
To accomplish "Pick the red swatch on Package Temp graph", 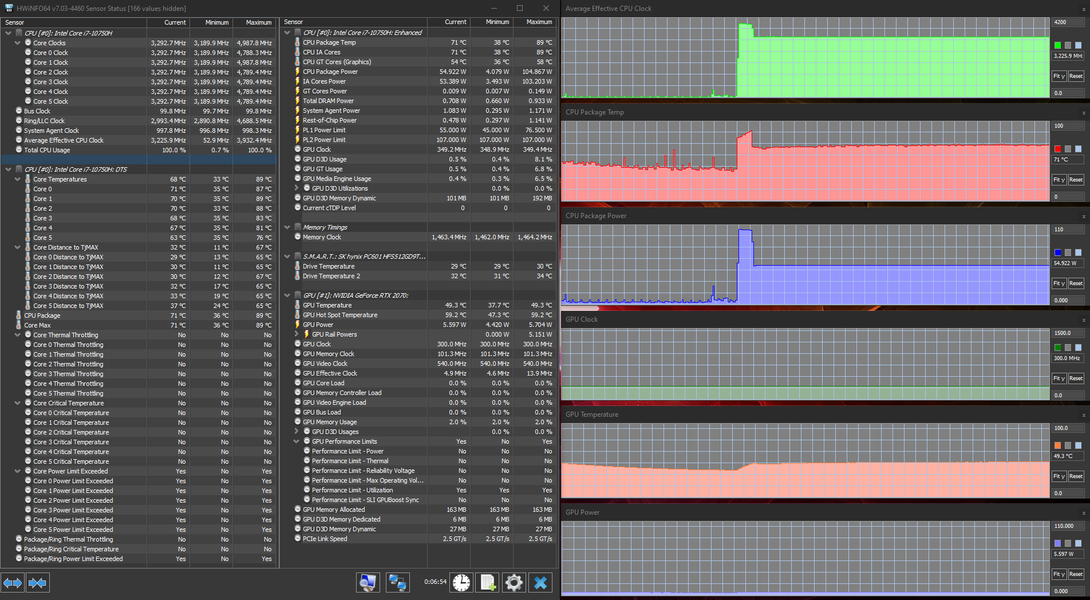I will pyautogui.click(x=1057, y=149).
